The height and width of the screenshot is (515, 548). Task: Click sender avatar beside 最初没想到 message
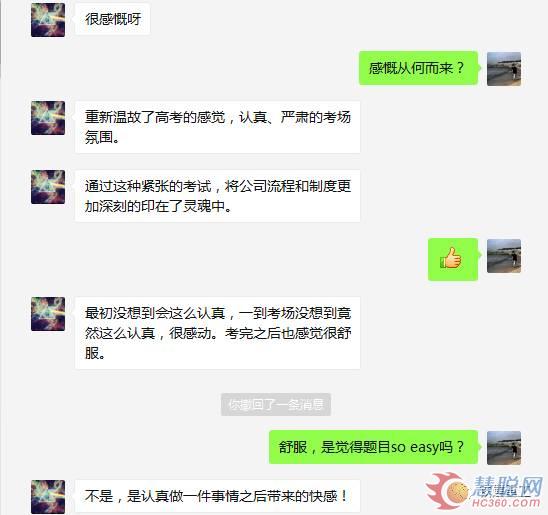(48, 314)
